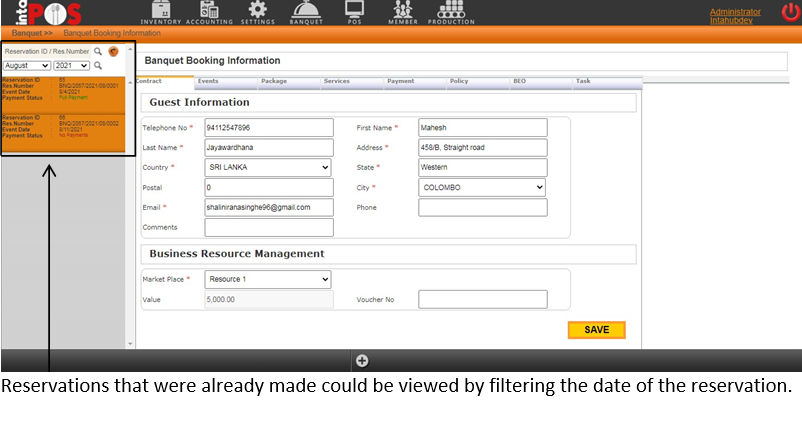Open the Country dropdown showing SRI LANKA
The image size is (802, 425).
pyautogui.click(x=267, y=167)
